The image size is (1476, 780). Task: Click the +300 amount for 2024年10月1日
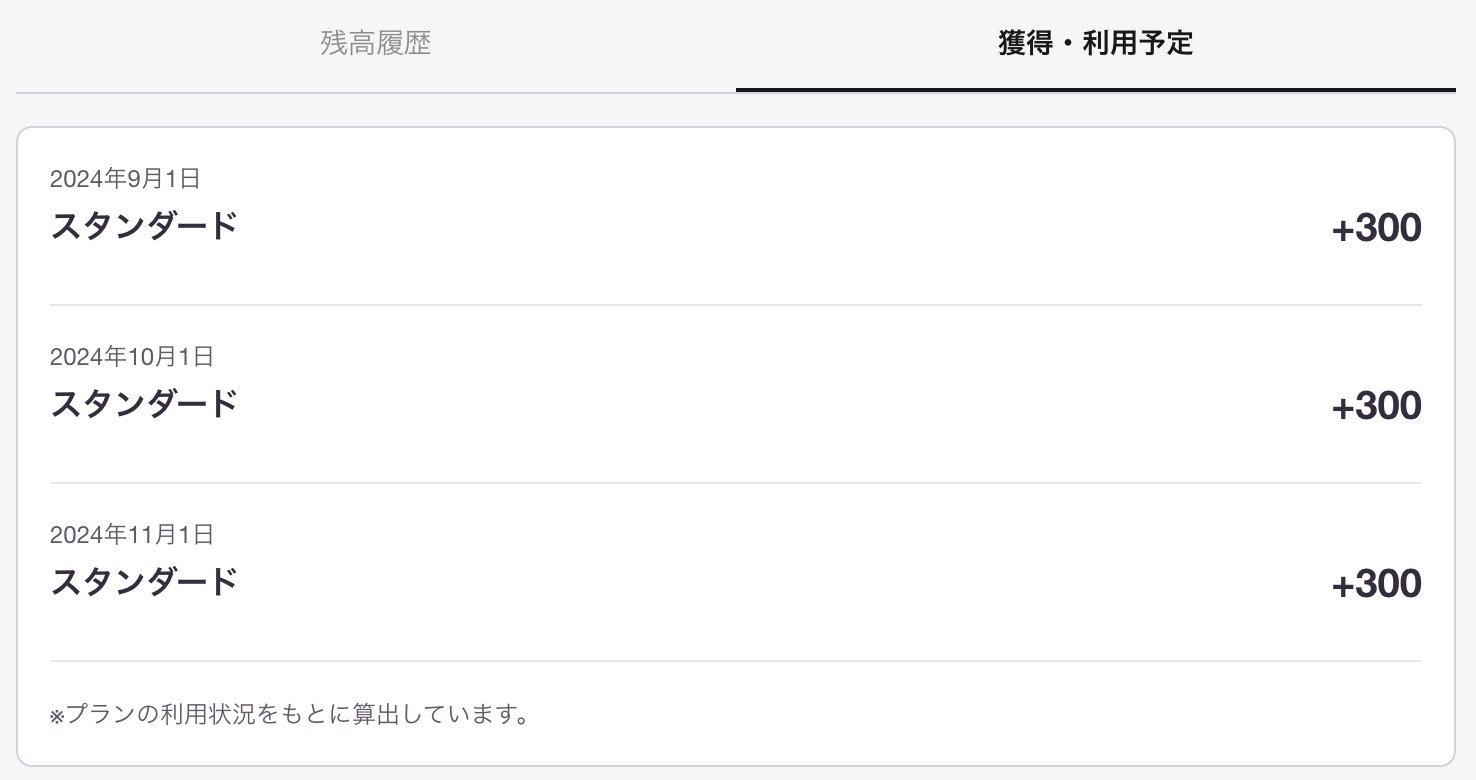click(1376, 407)
